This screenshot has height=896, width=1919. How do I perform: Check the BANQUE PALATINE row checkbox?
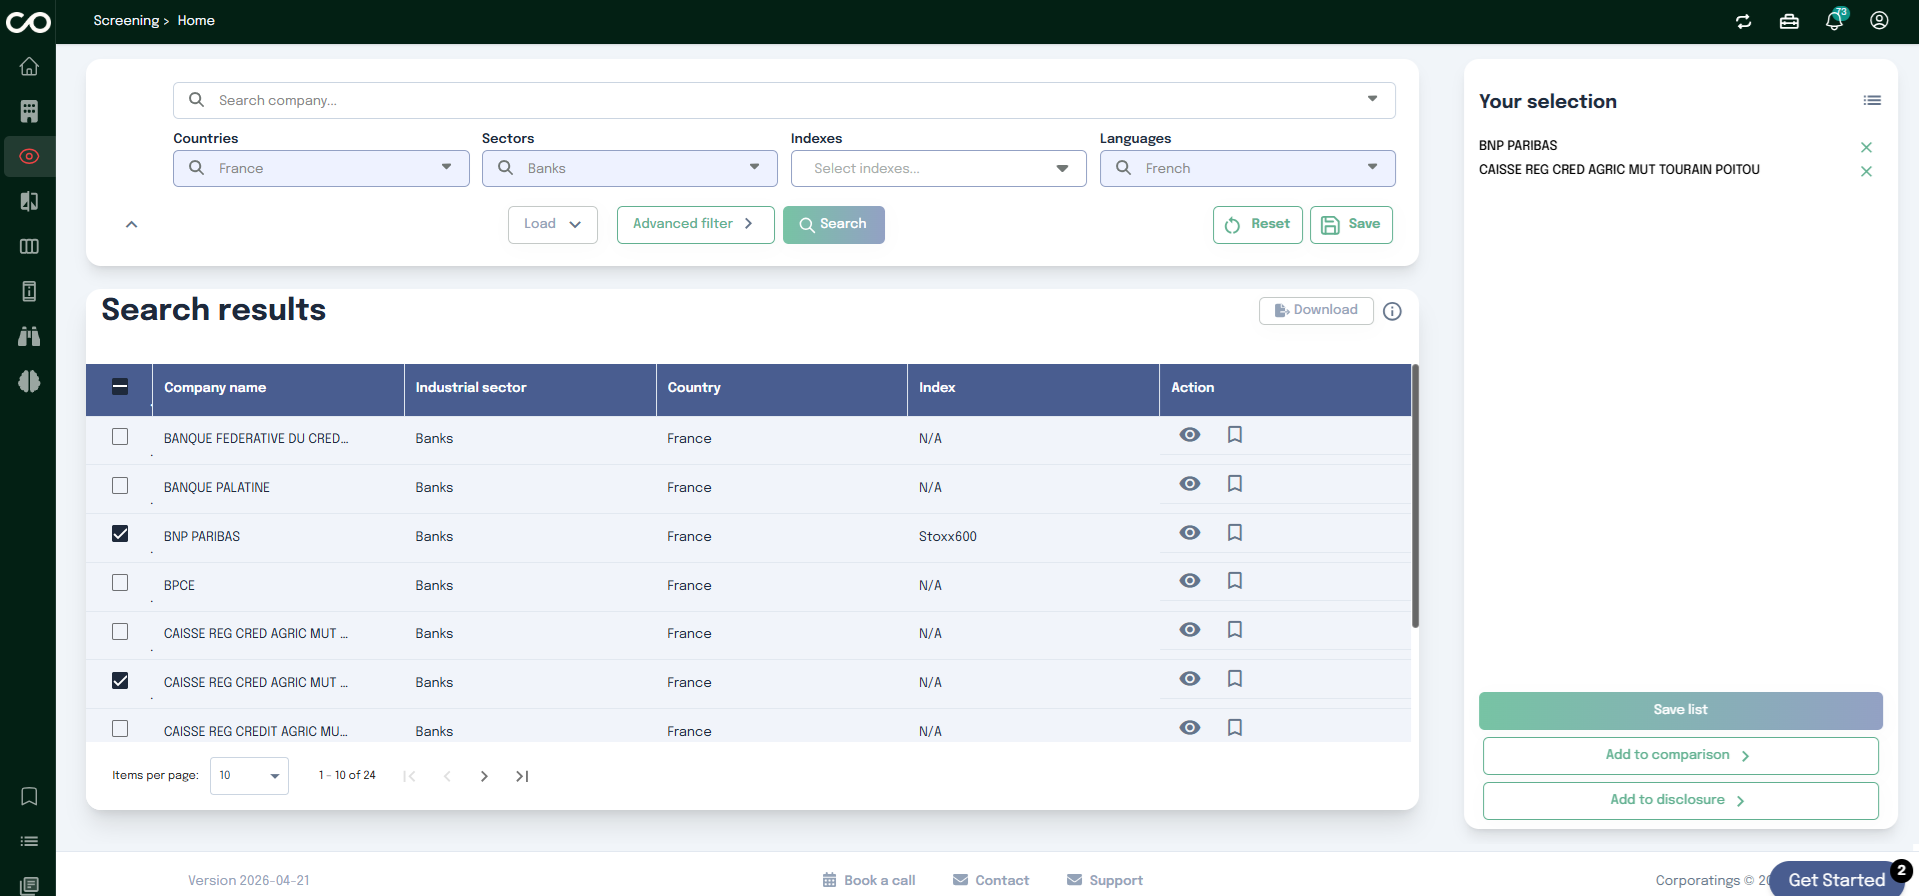point(120,486)
